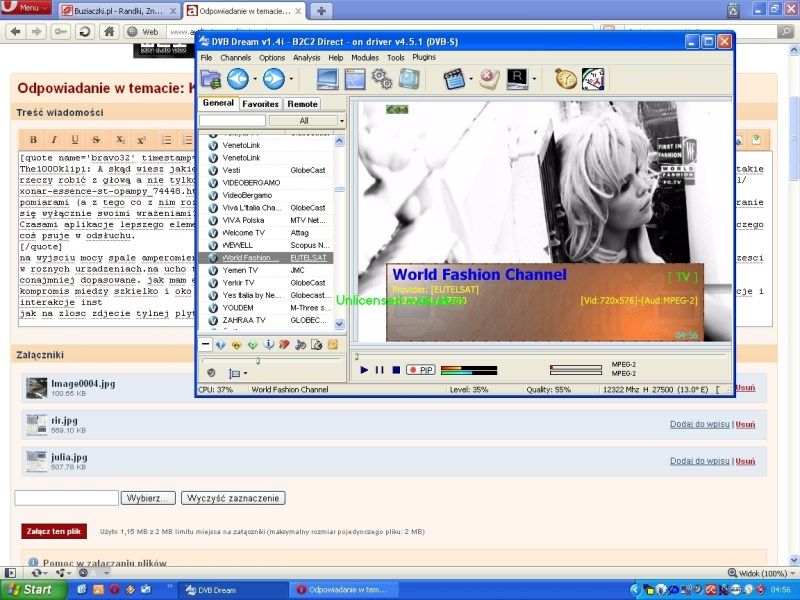
Task: Open dropdown arrow beside the R screen icon
Action: [534, 80]
